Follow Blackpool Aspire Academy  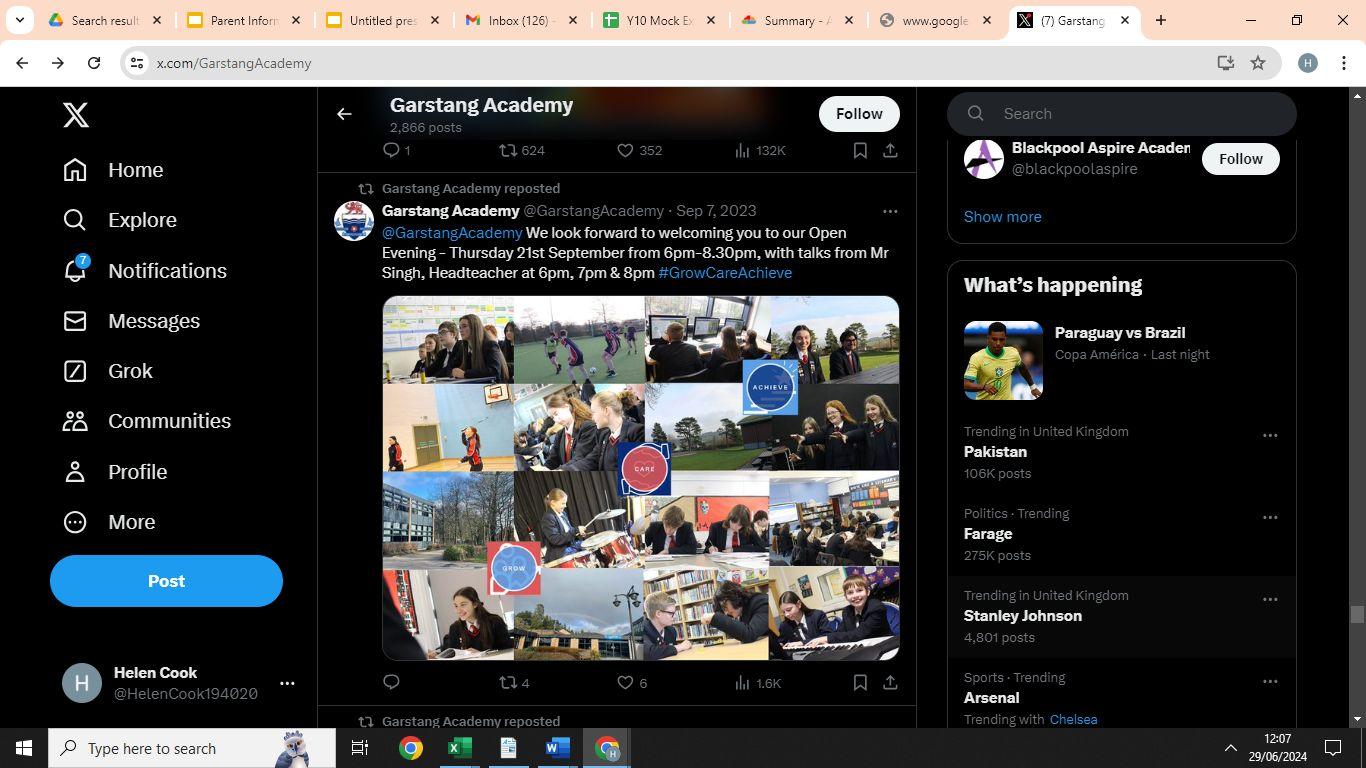(1241, 159)
